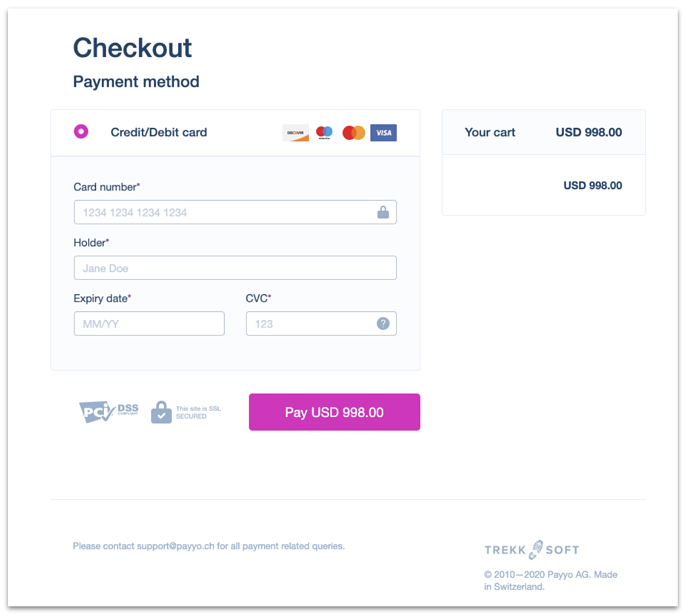
Task: Click the Mastercard logo
Action: click(x=354, y=133)
